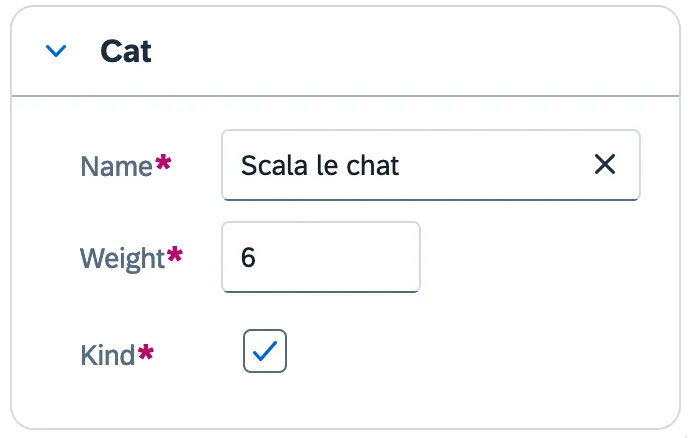Uncheck the Kind checkbox

(265, 351)
